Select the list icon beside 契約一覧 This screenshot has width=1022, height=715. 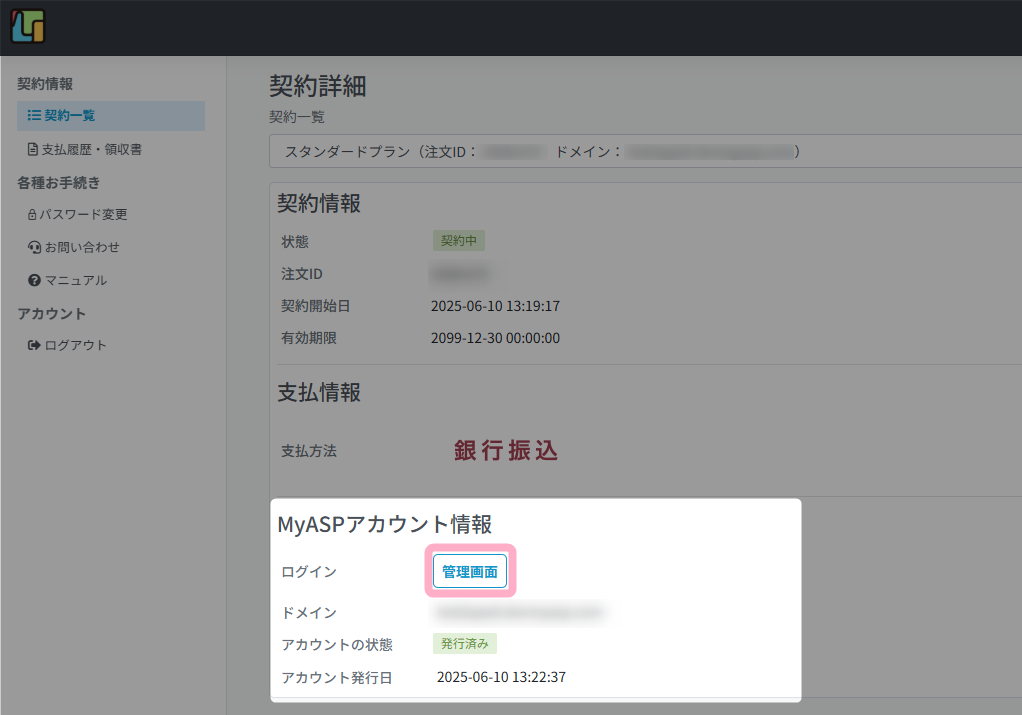point(32,115)
